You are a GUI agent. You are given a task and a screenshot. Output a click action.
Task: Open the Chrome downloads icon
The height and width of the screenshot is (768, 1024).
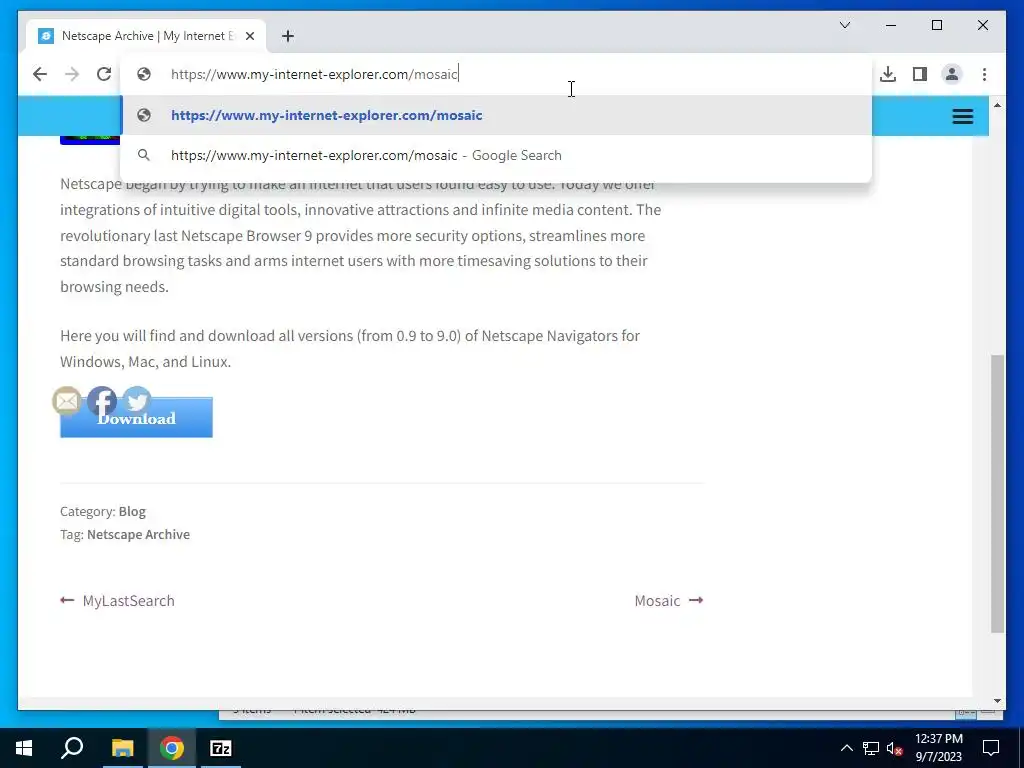[x=888, y=74]
